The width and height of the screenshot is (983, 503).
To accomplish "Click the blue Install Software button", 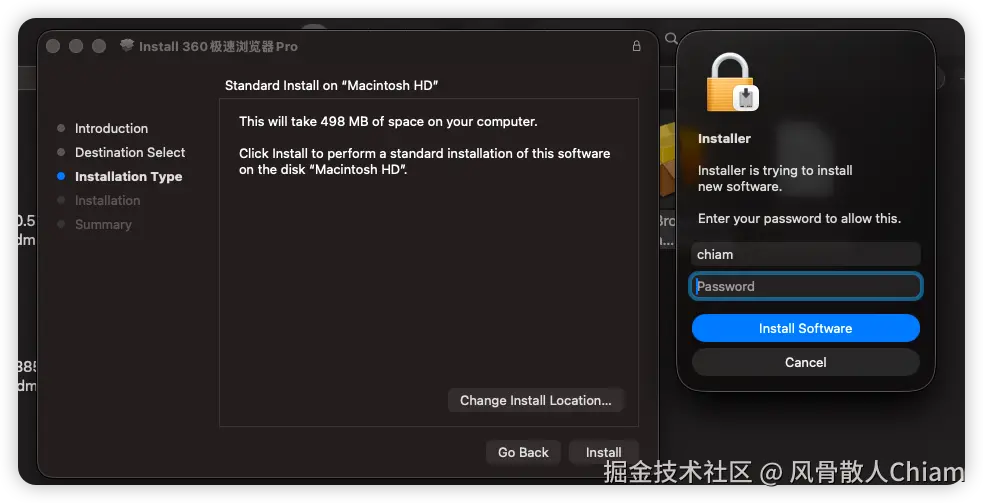I will click(x=806, y=328).
